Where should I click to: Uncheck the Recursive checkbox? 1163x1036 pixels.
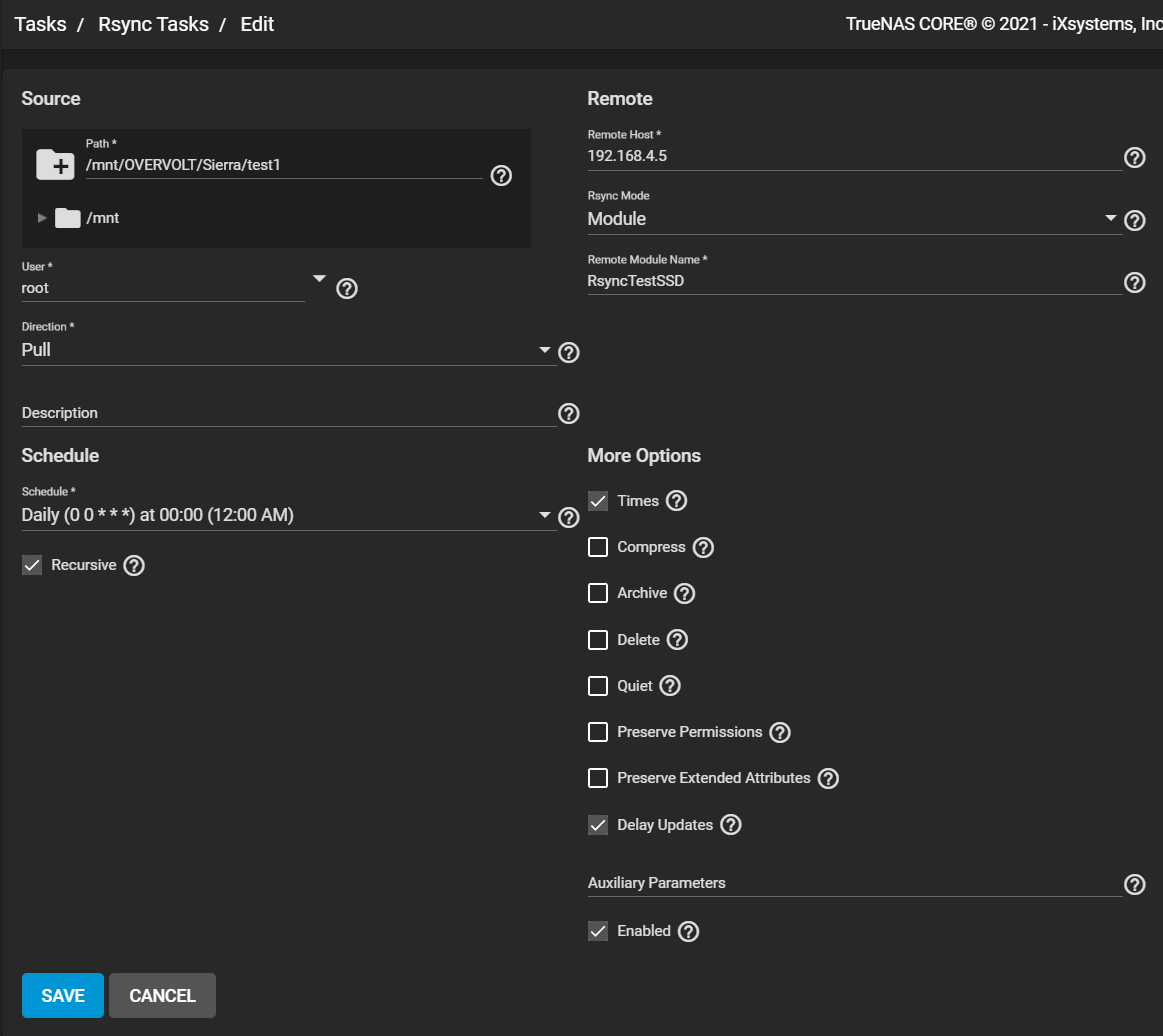coord(32,565)
